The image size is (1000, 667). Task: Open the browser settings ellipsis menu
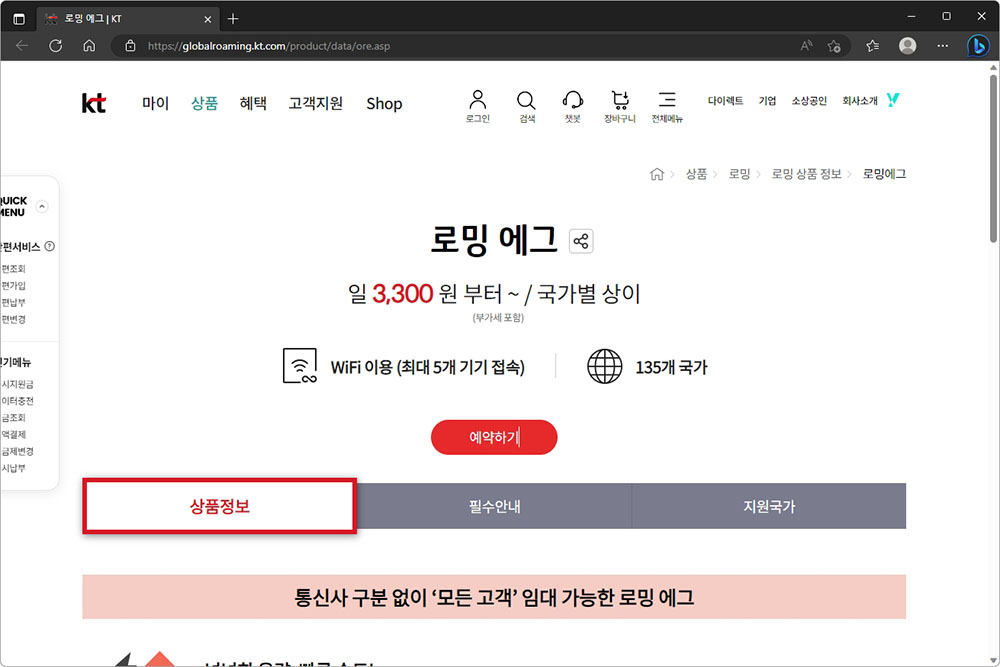tap(943, 46)
